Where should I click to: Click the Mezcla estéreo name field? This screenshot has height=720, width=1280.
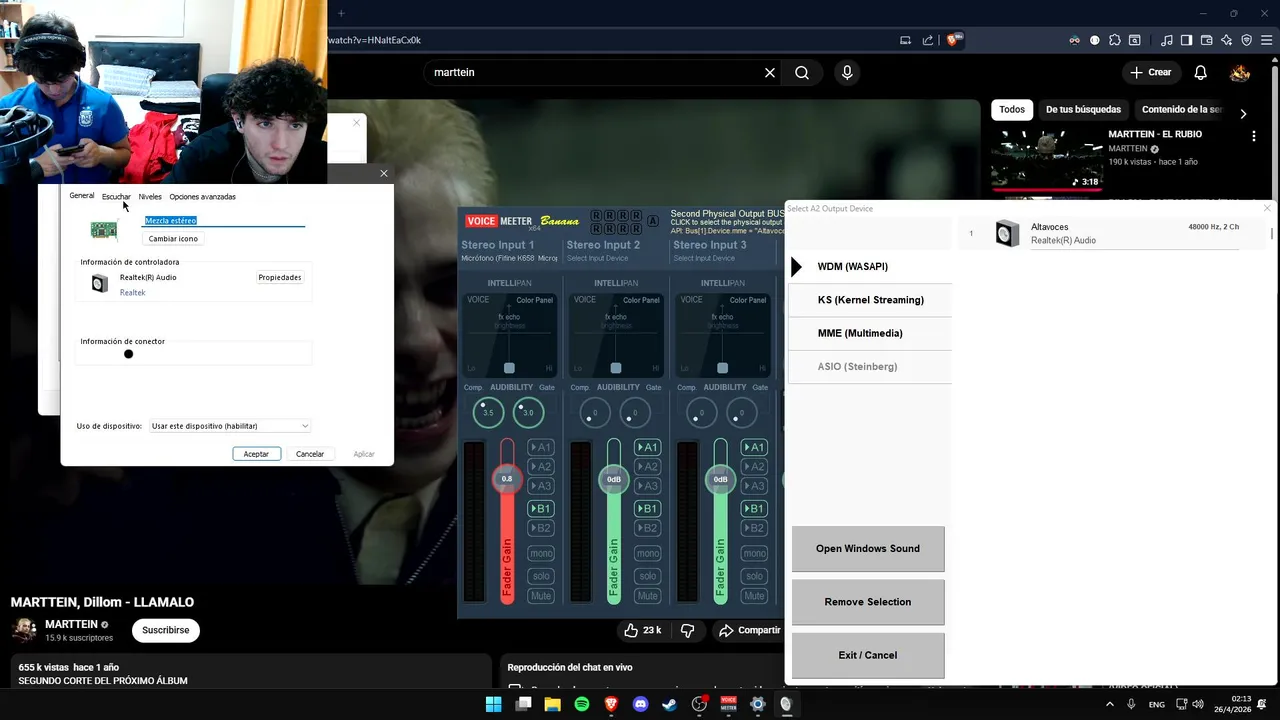(x=224, y=220)
